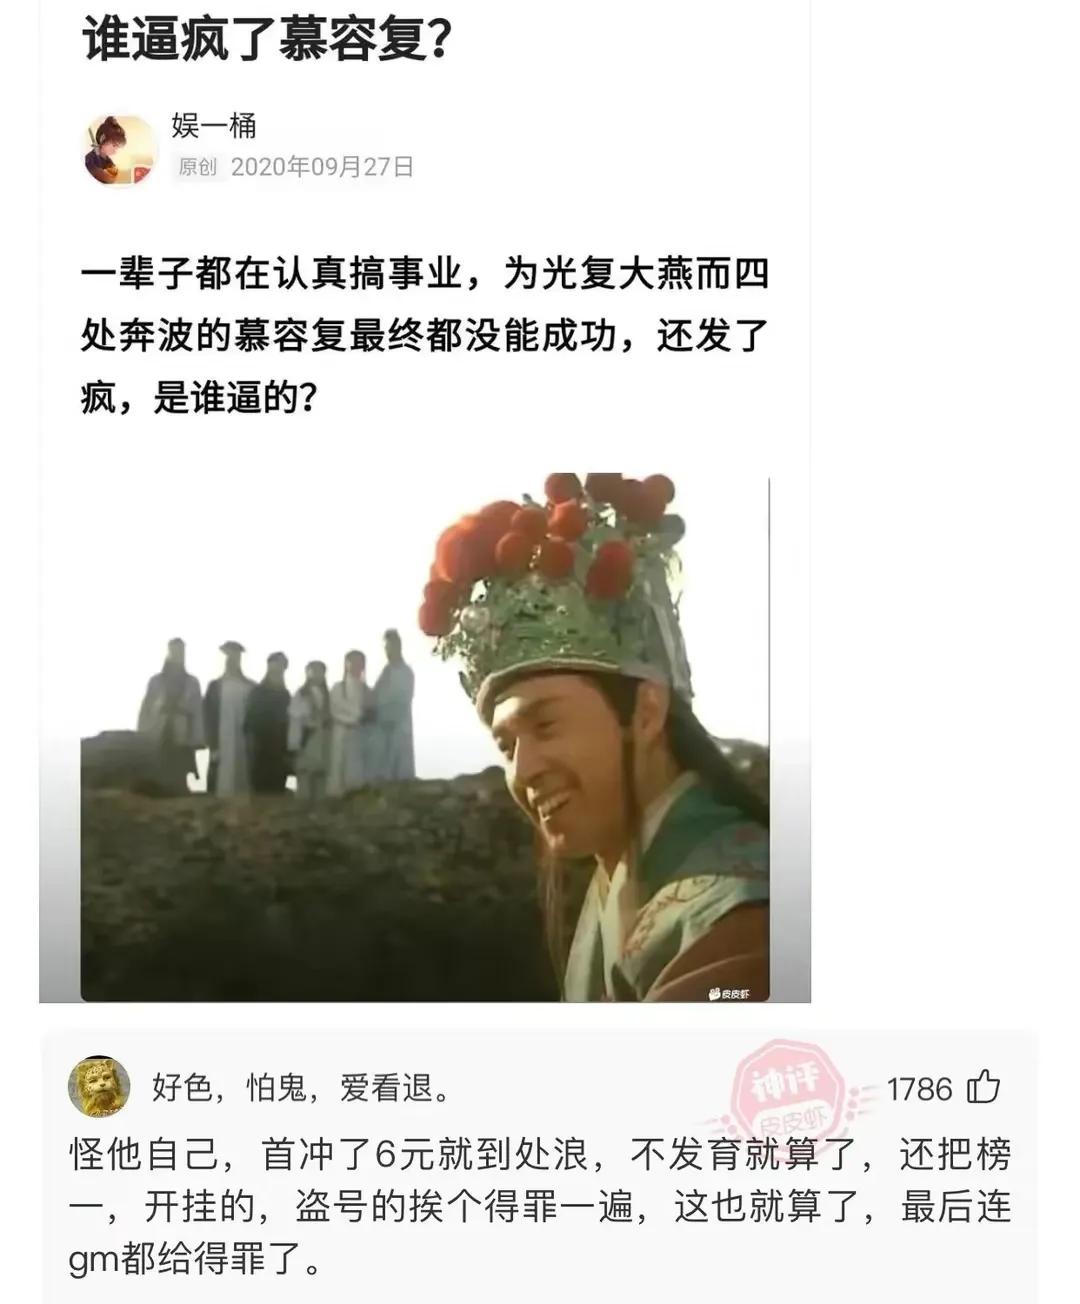Open author name 娱一桶 profile
This screenshot has width=1080, height=1304.
point(214,125)
